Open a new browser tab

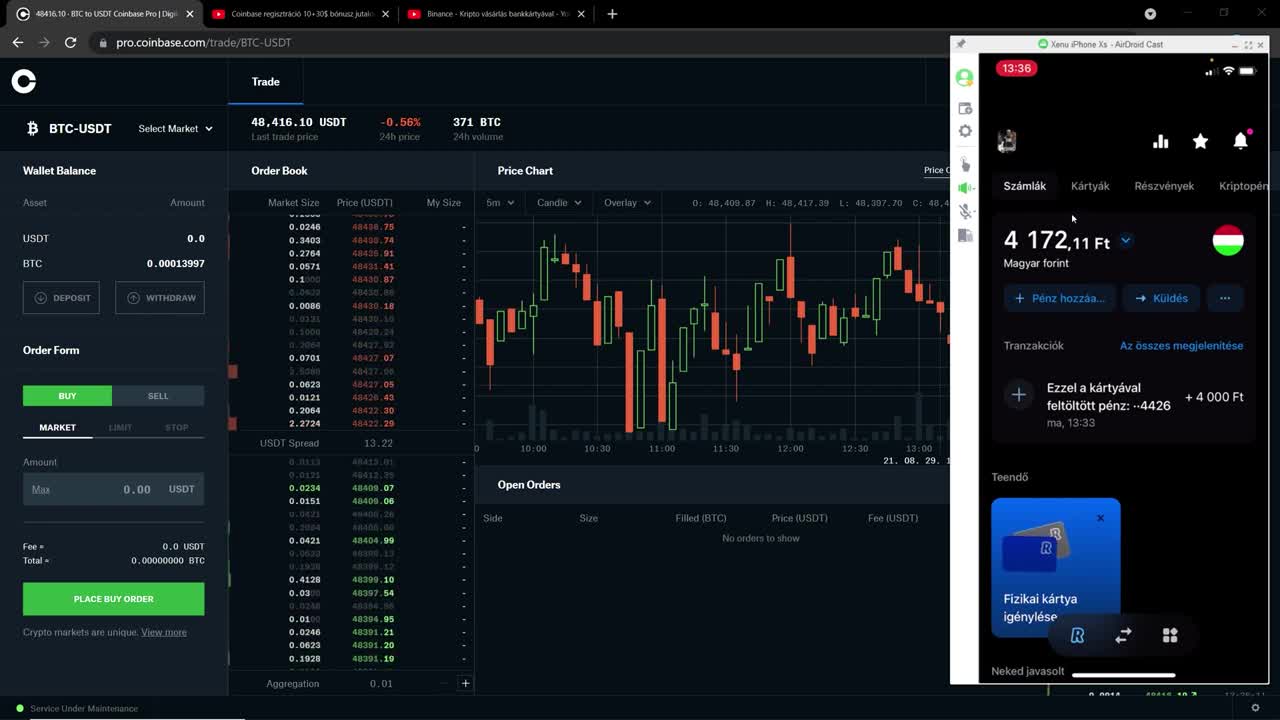click(x=612, y=14)
